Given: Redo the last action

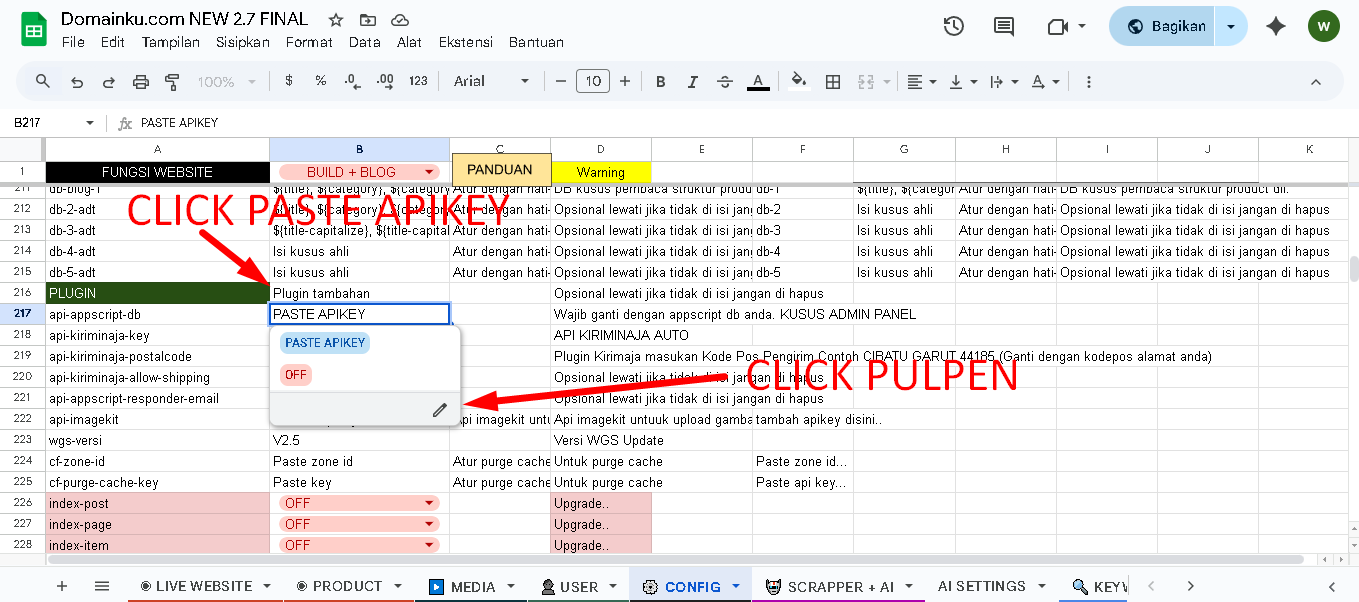Looking at the screenshot, I should 109,82.
